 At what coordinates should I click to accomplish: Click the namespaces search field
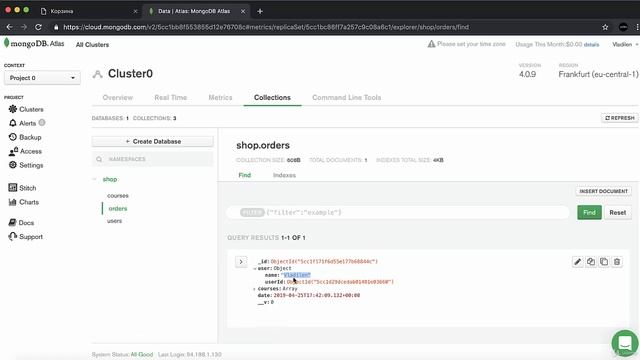pyautogui.click(x=153, y=159)
